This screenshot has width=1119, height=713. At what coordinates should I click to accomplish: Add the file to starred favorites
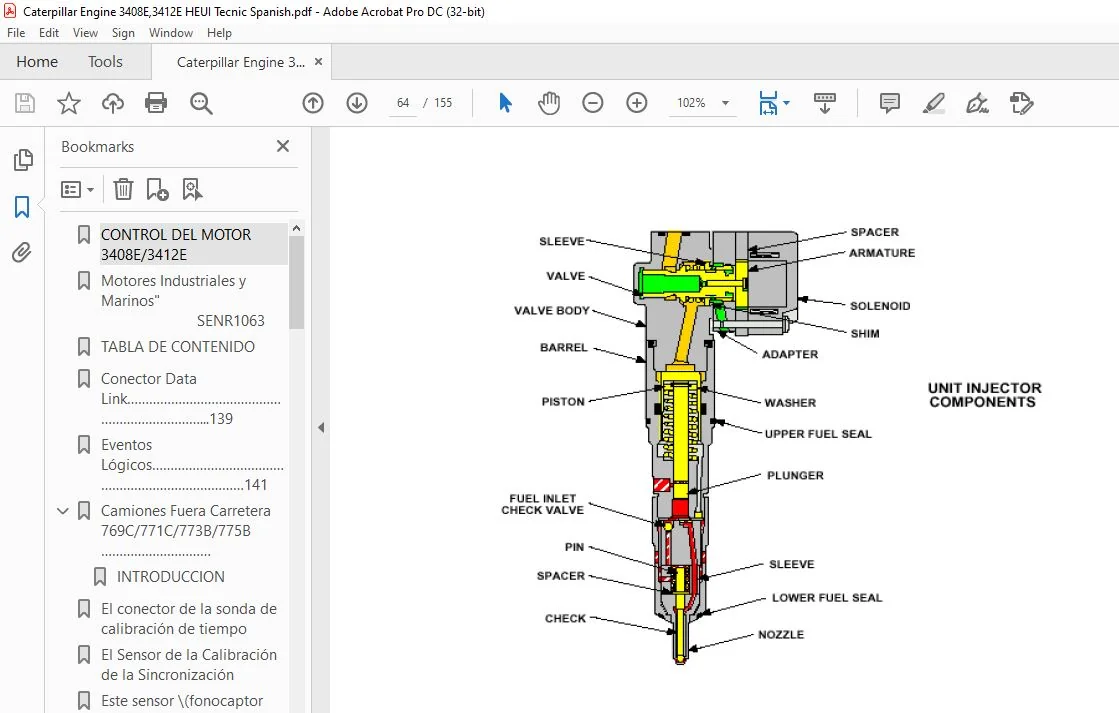pyautogui.click(x=69, y=103)
